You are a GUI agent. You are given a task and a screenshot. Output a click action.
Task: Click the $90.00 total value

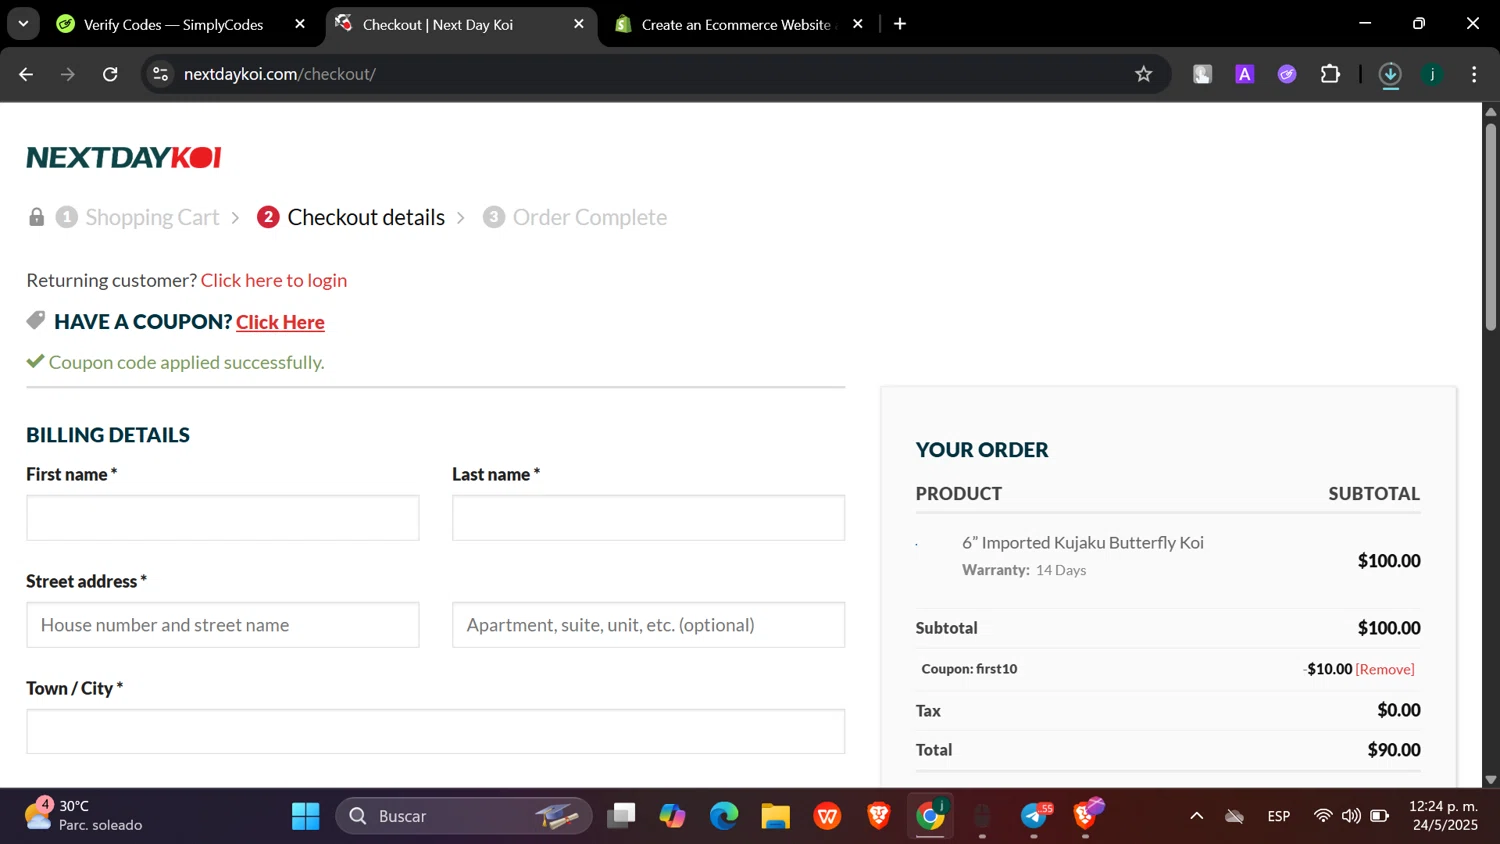coord(1394,750)
